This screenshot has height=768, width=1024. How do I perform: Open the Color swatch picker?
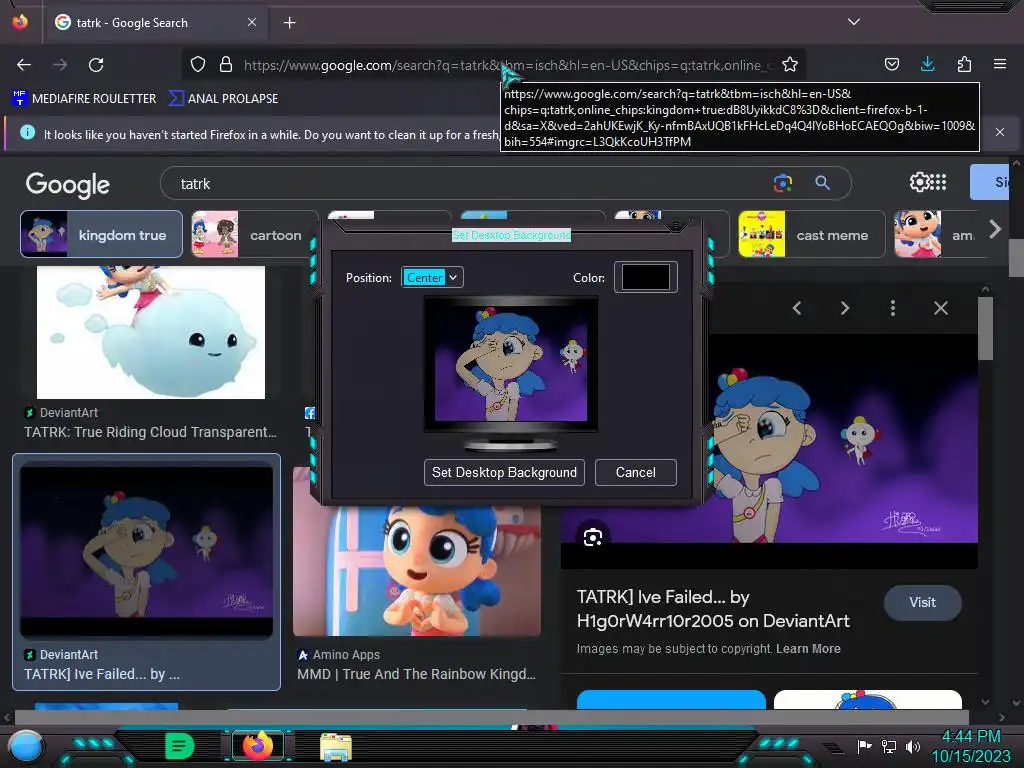(x=645, y=277)
